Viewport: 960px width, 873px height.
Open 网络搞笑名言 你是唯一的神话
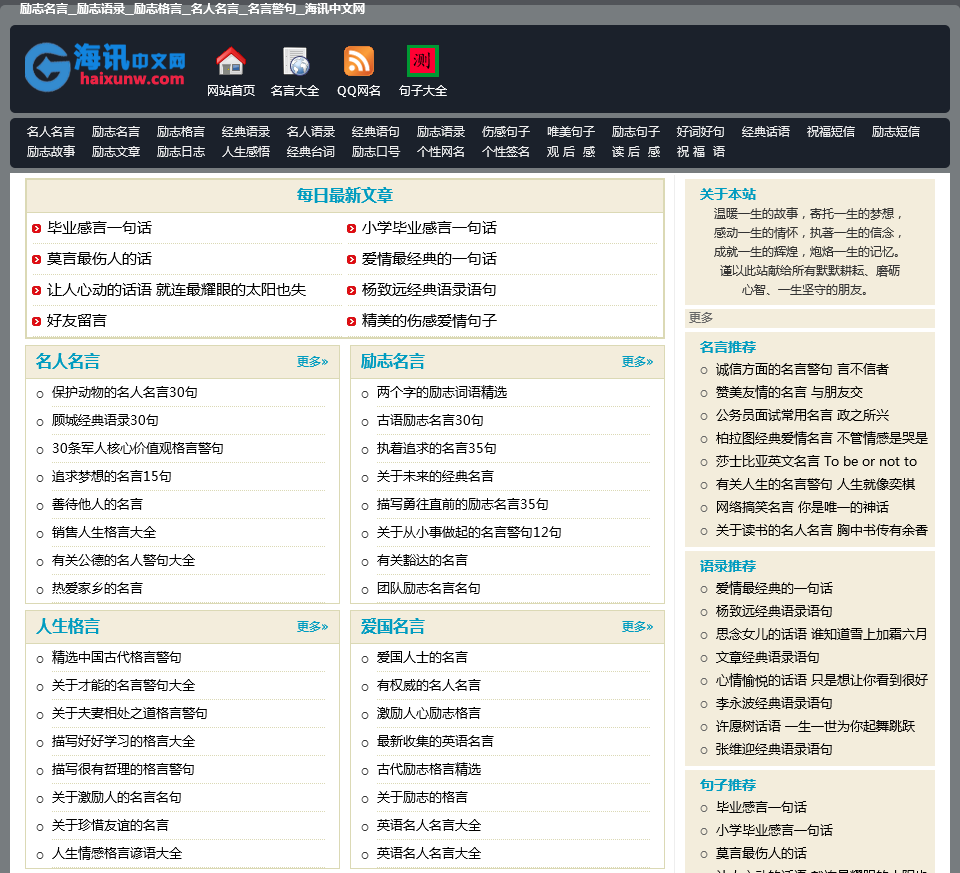tap(802, 508)
